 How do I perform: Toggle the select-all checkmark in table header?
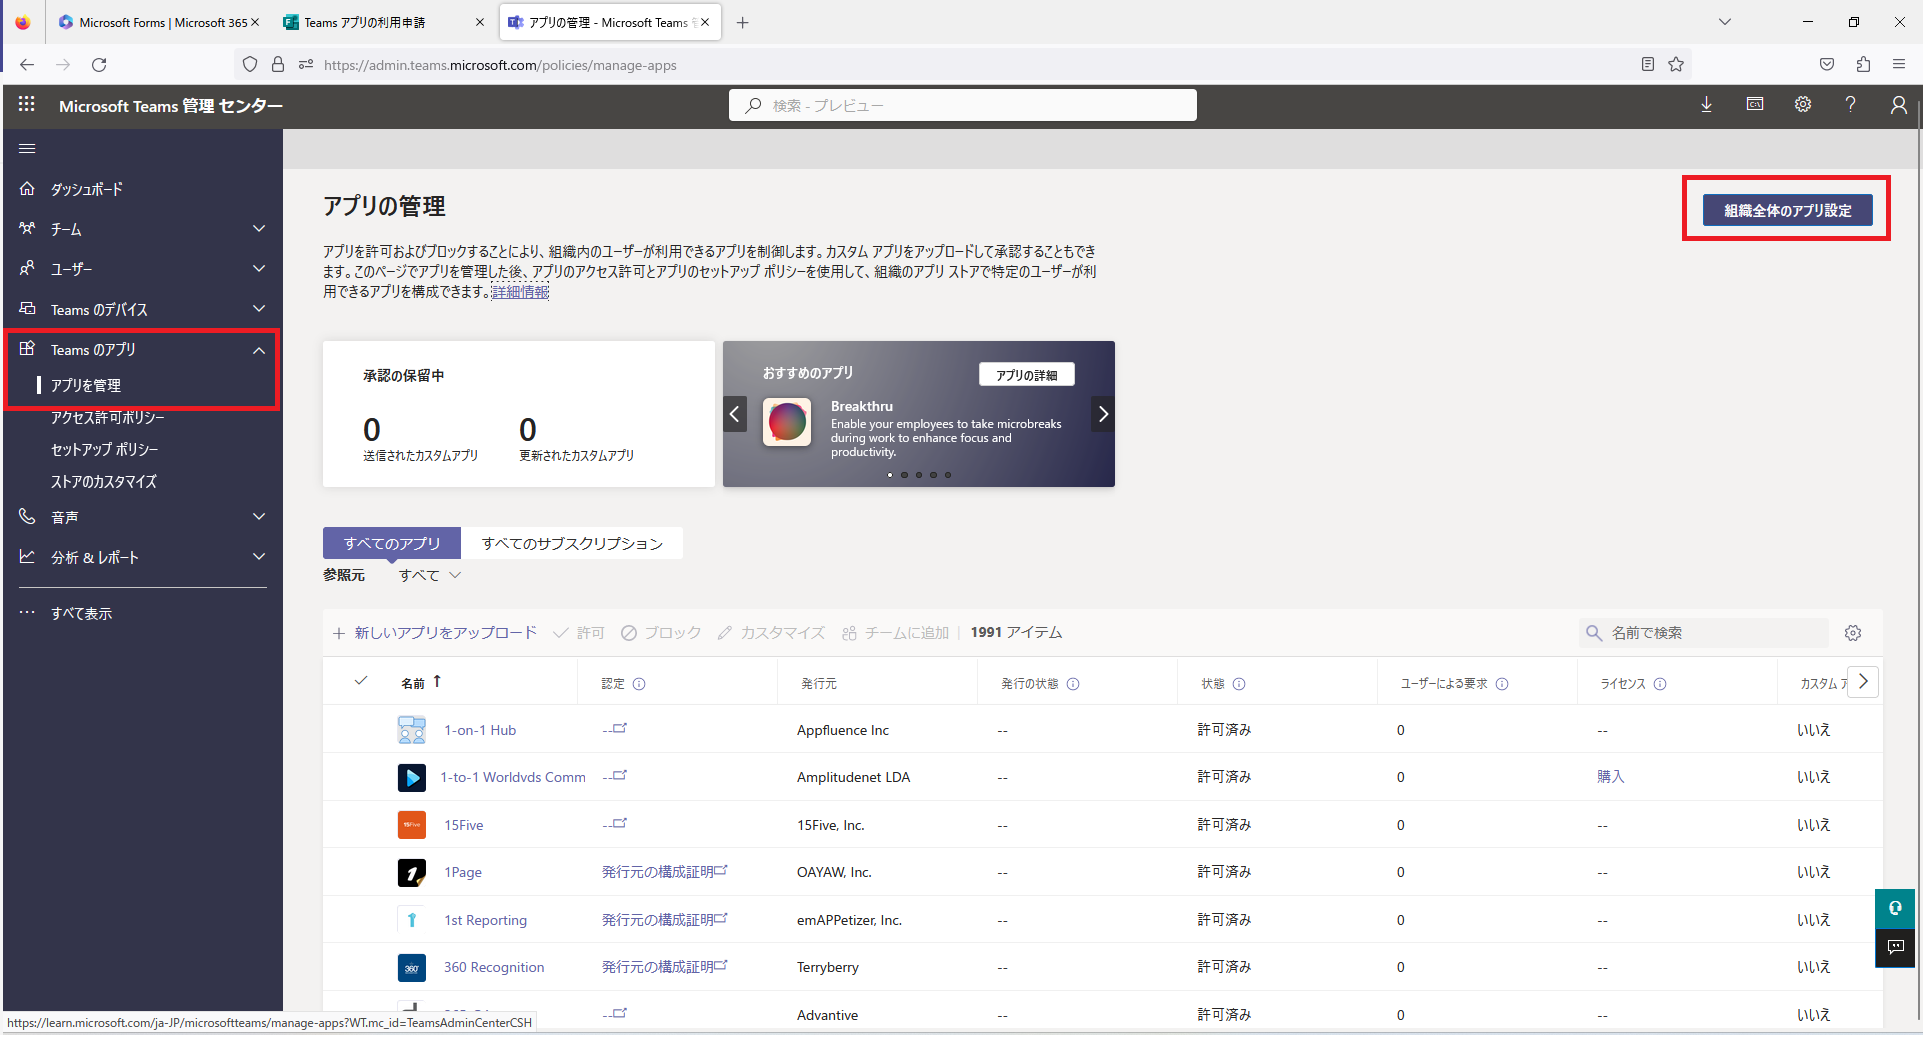tap(361, 682)
